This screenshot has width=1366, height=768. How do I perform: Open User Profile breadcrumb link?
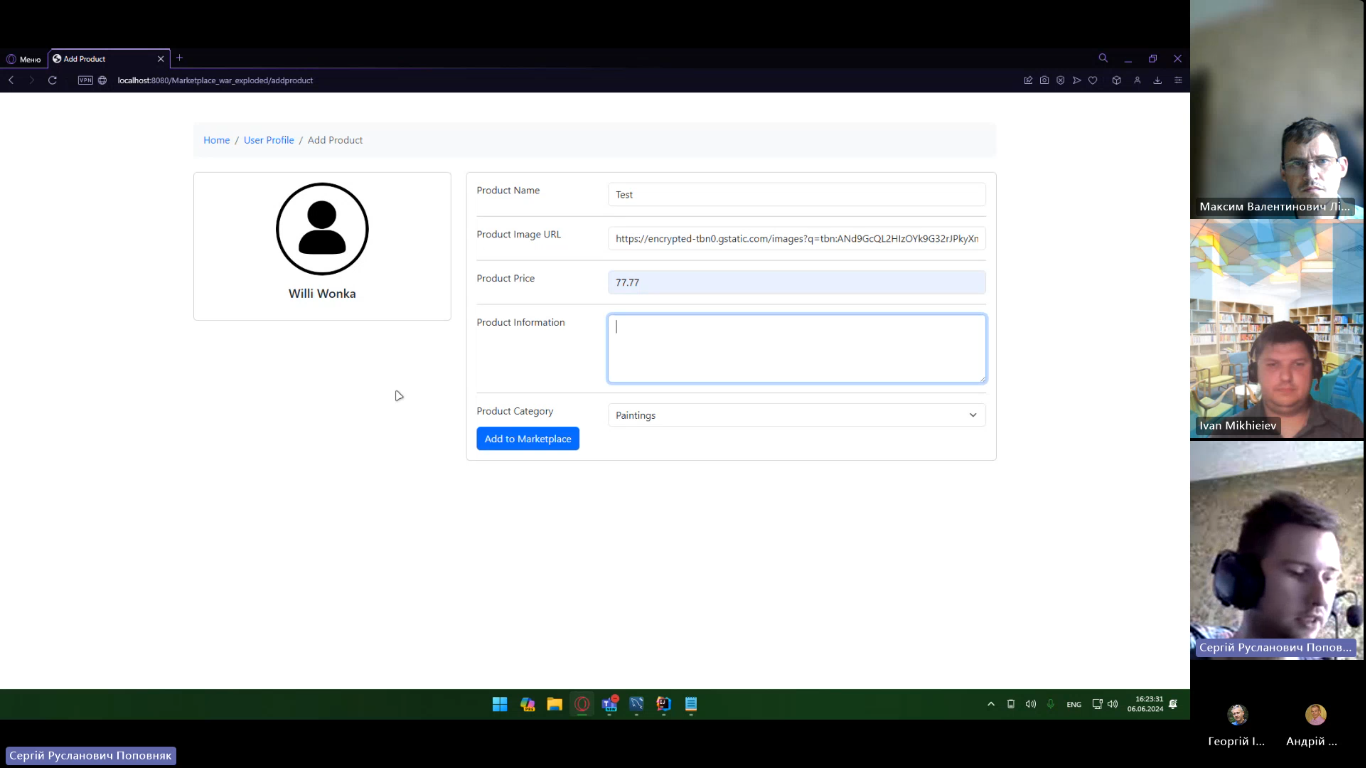(x=269, y=140)
